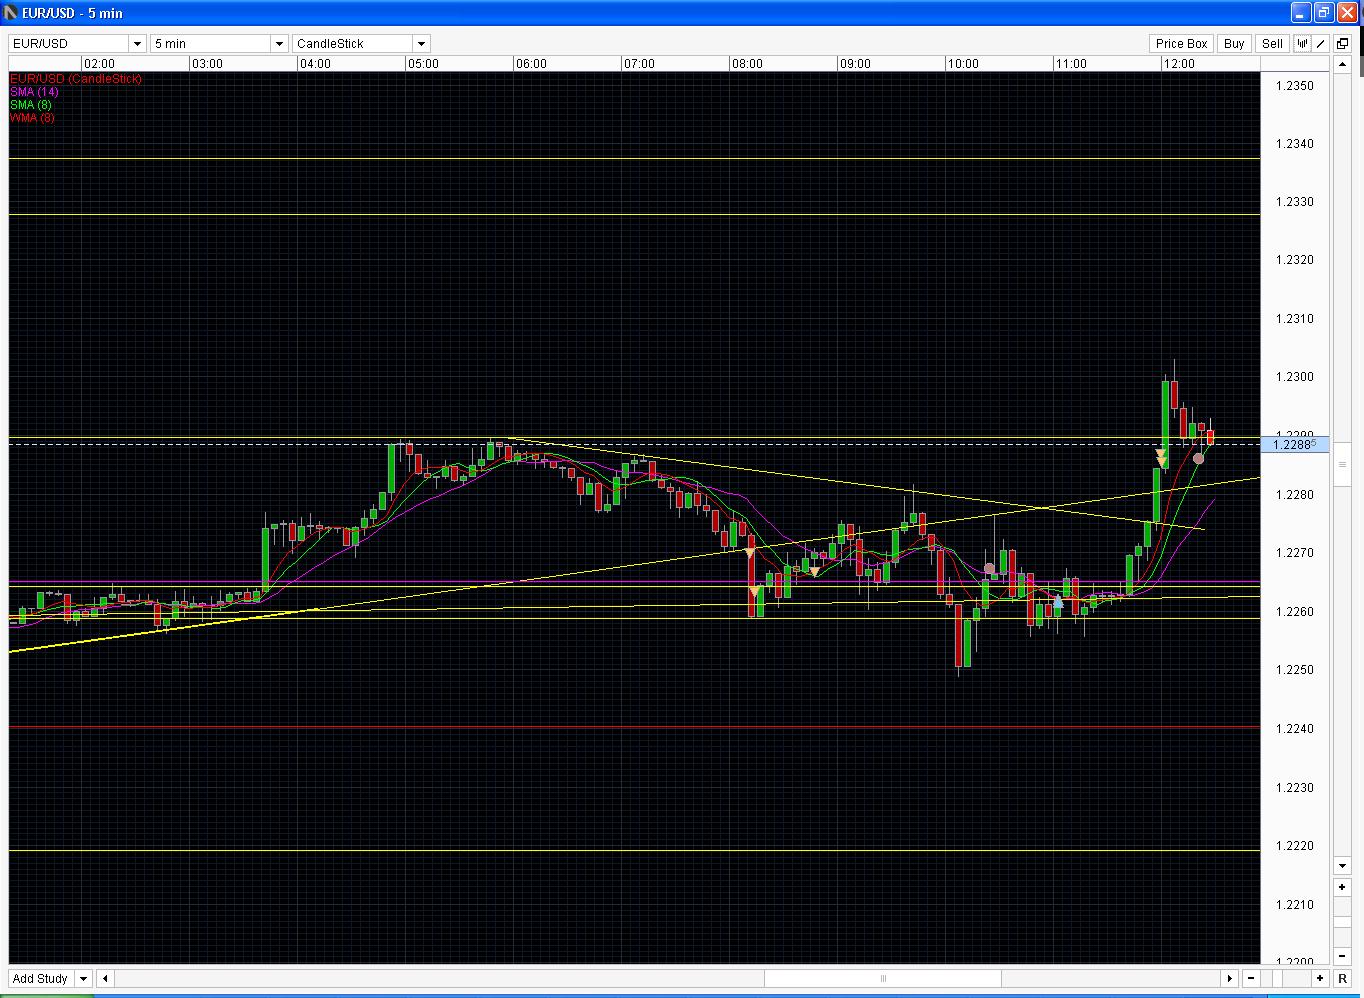Zoom in horizontally with bottom plus button
This screenshot has height=998, width=1364.
pyautogui.click(x=1320, y=978)
